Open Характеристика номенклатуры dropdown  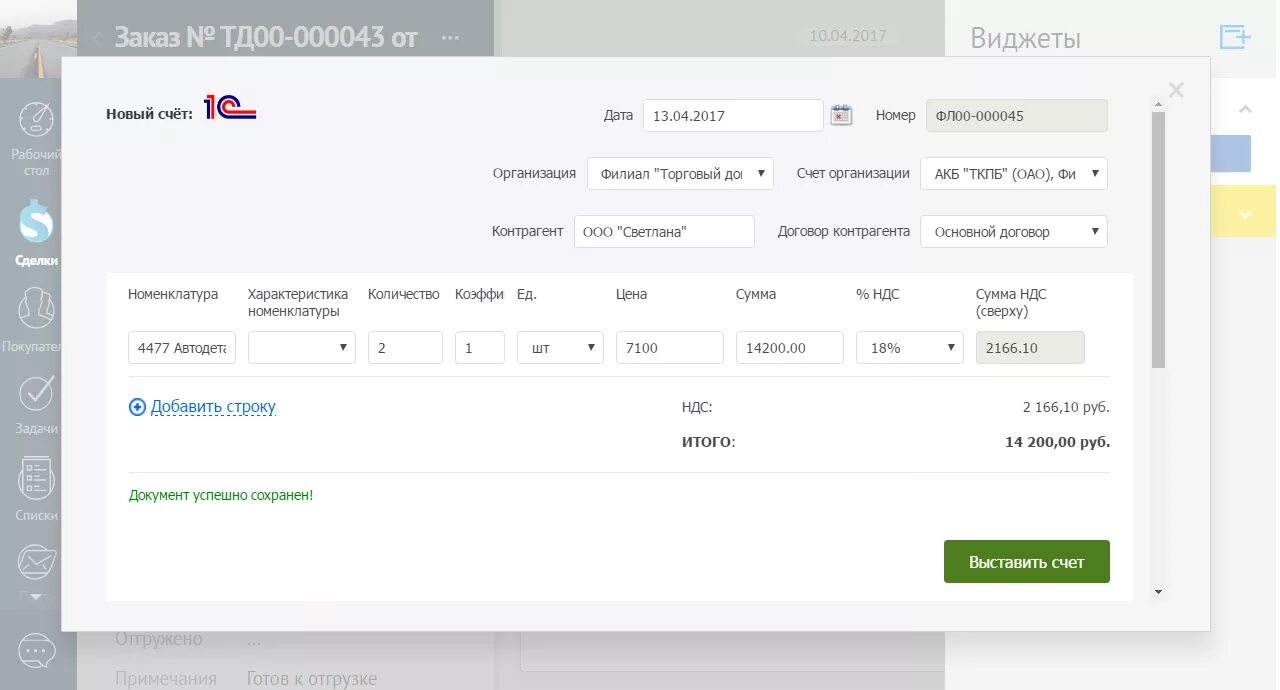pyautogui.click(x=302, y=347)
